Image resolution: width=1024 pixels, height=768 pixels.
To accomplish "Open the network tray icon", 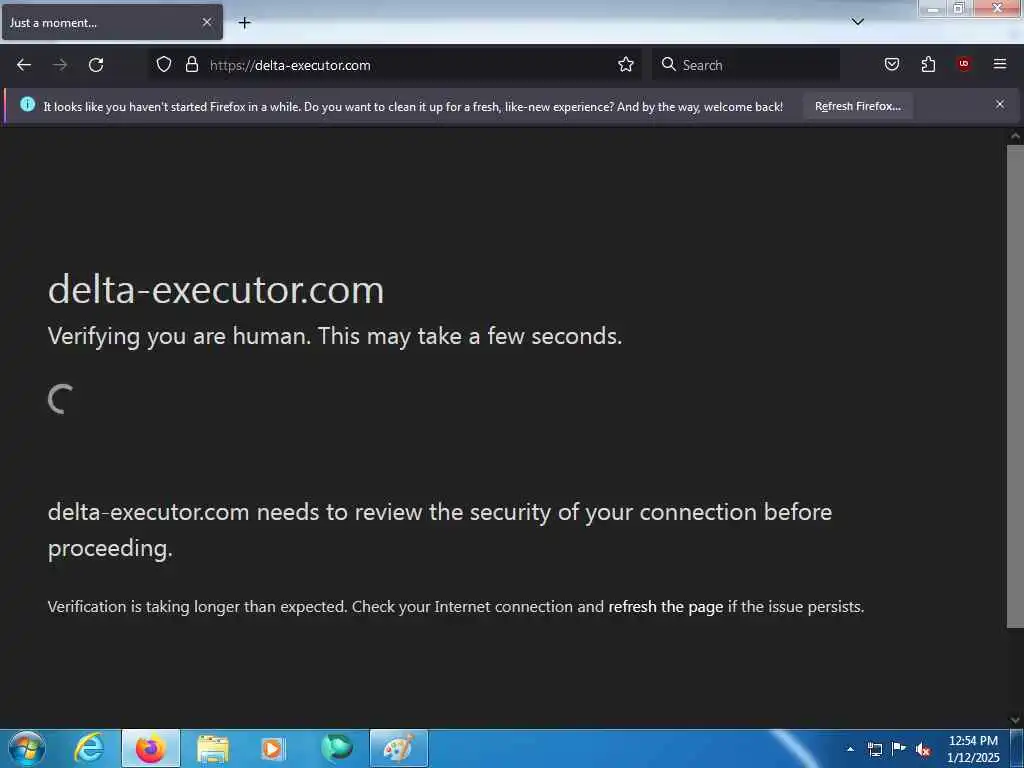I will coord(874,749).
